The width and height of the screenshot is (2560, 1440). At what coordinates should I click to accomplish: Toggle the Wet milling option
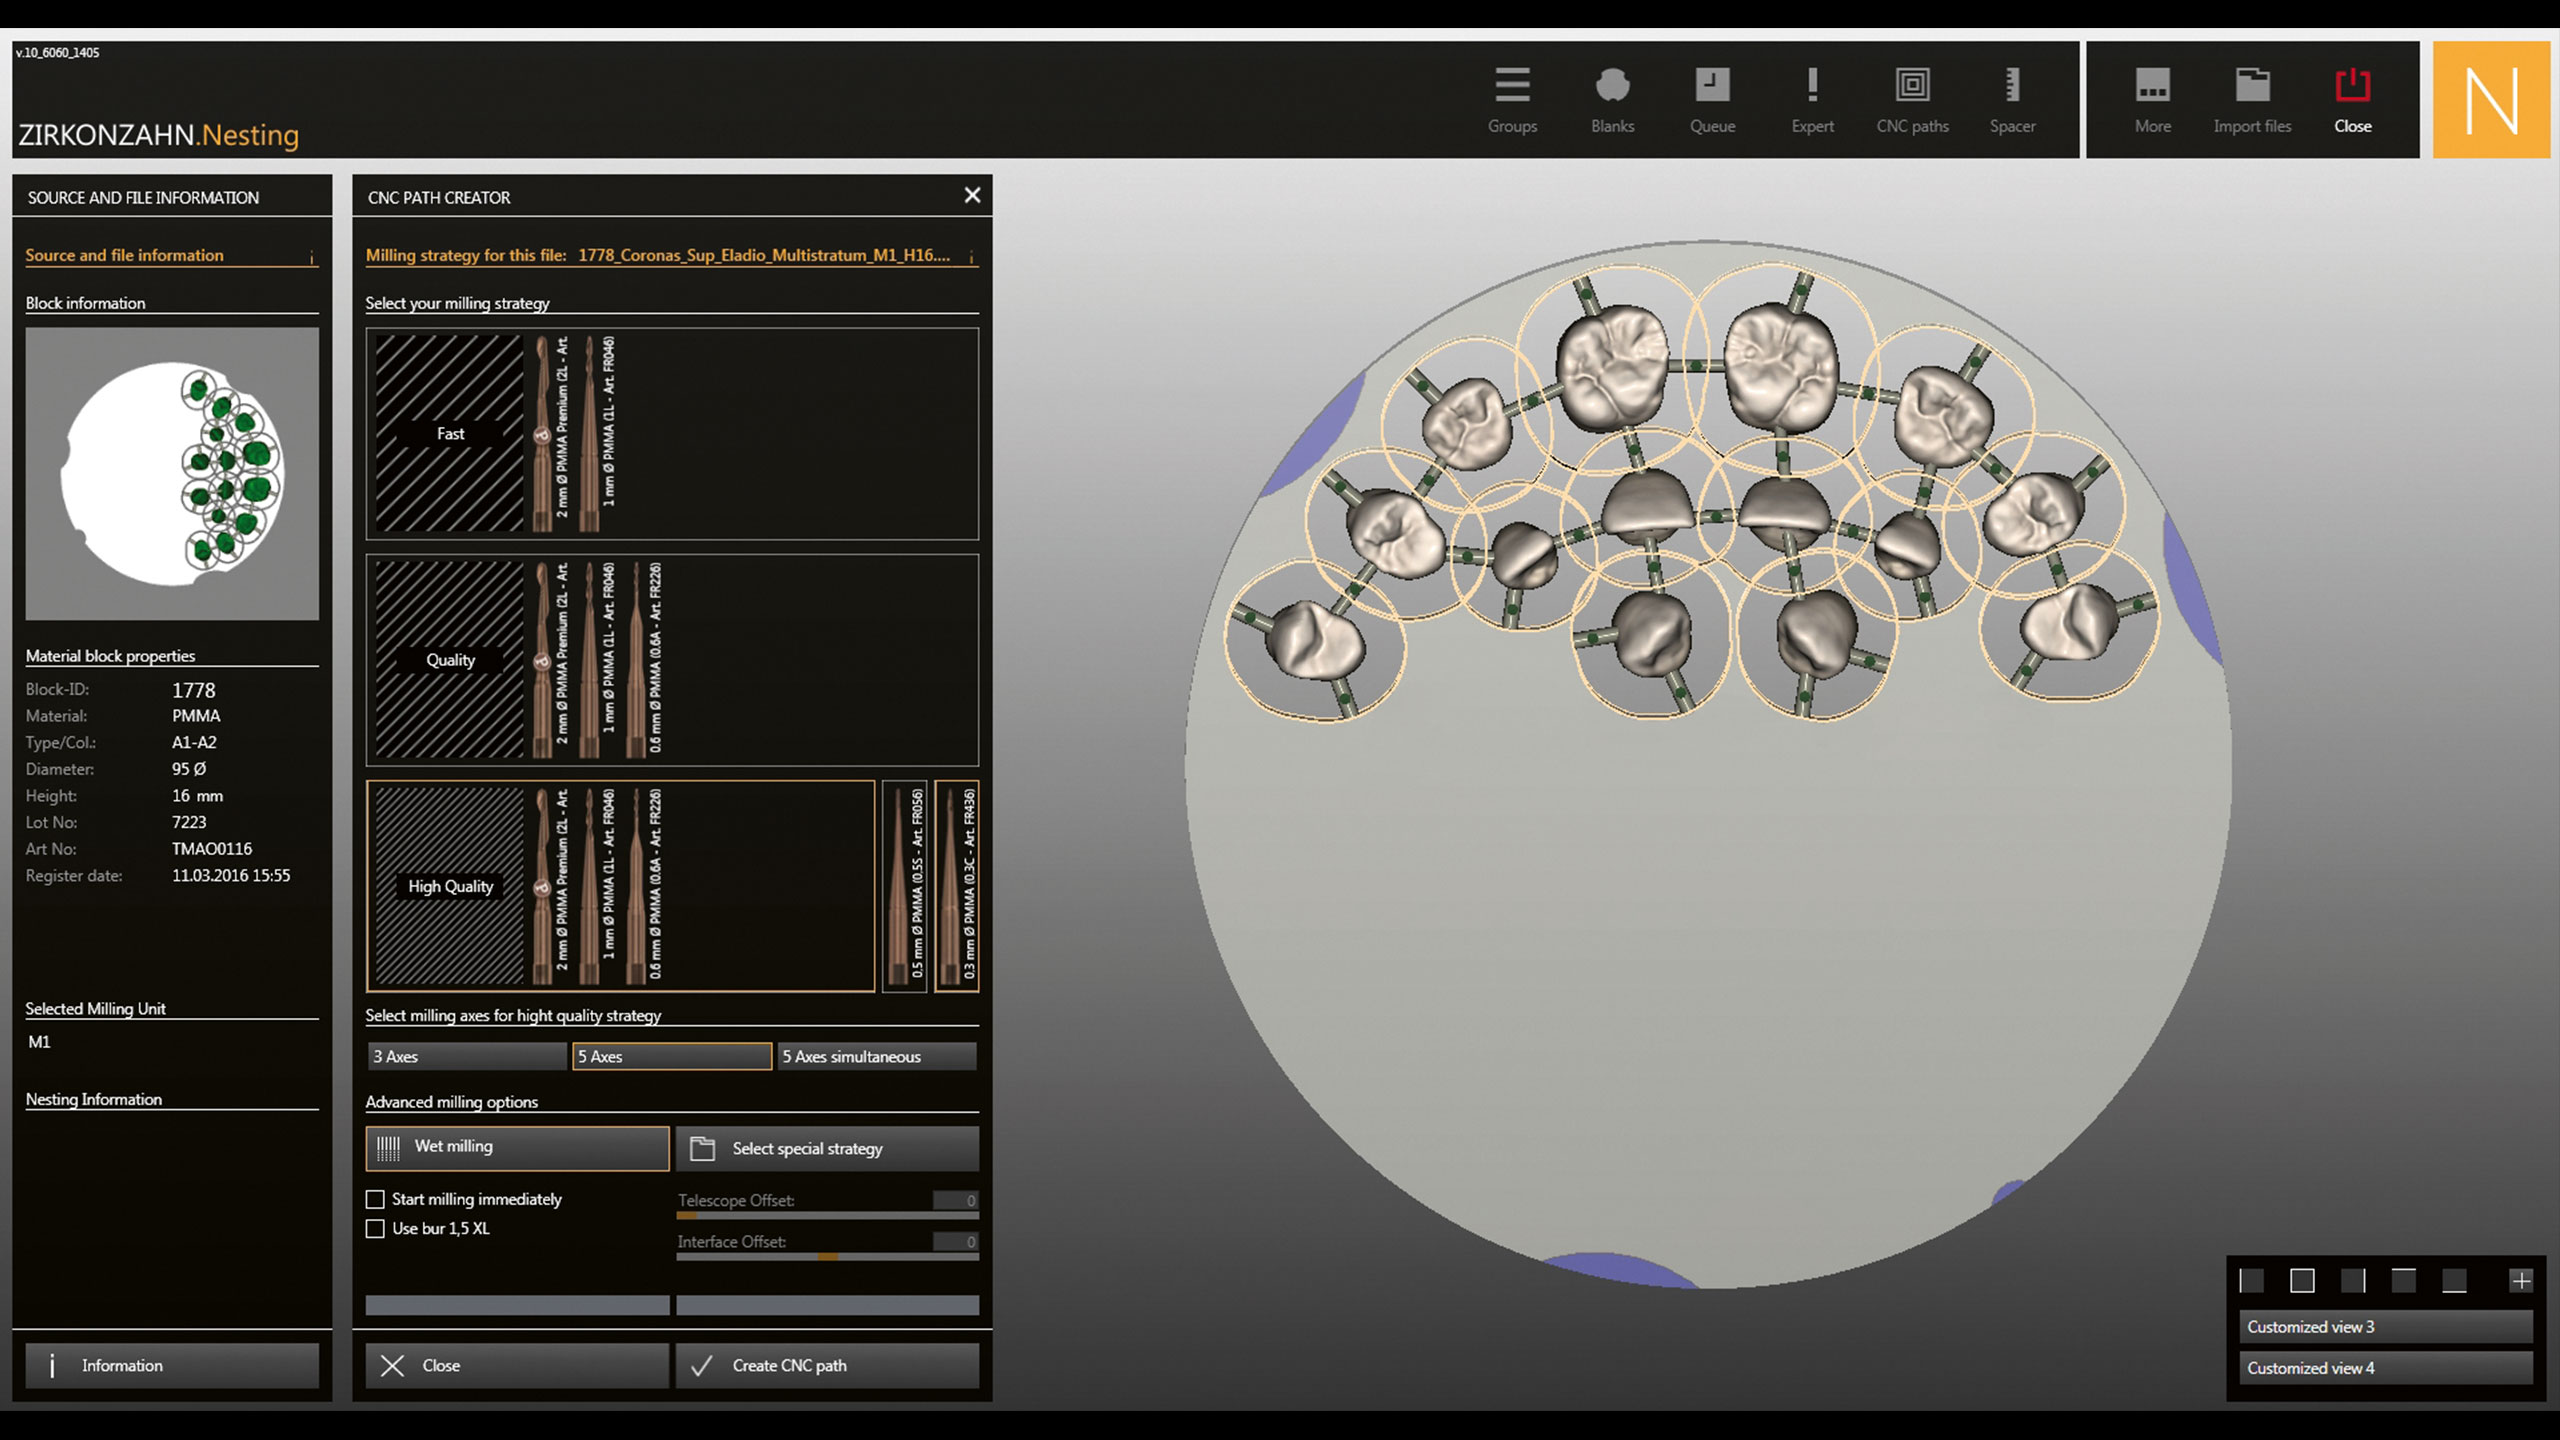tap(517, 1147)
